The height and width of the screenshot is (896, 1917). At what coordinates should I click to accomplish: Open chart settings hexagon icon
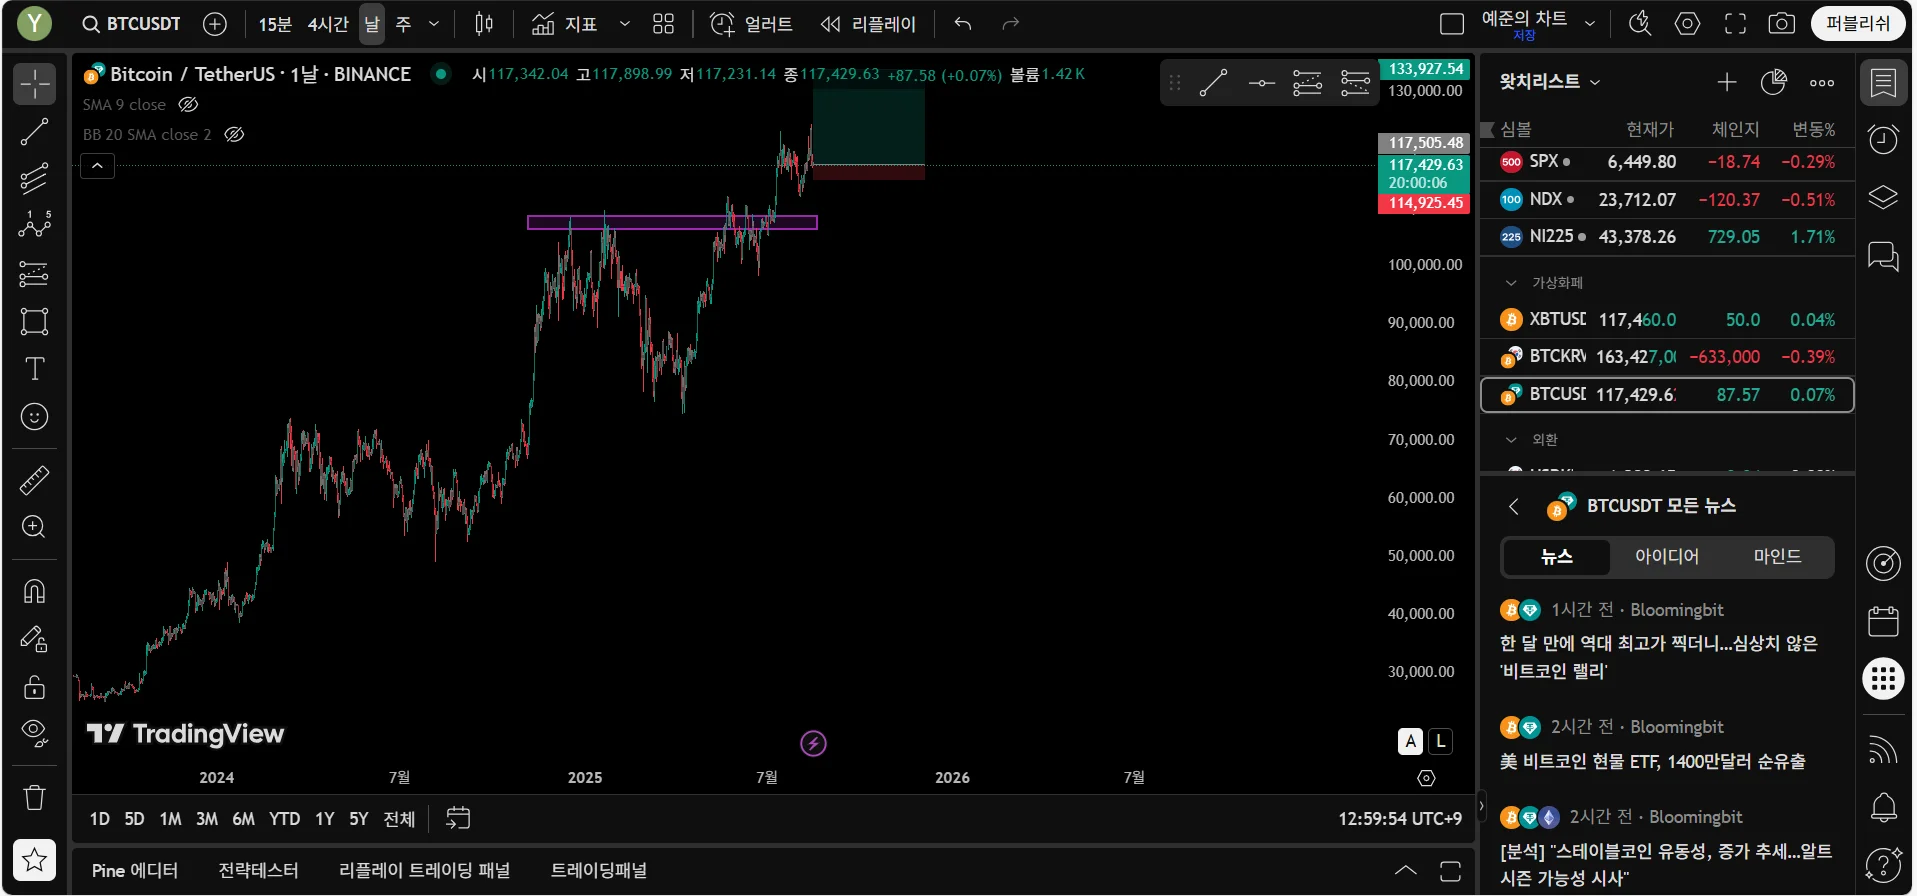coord(1688,24)
